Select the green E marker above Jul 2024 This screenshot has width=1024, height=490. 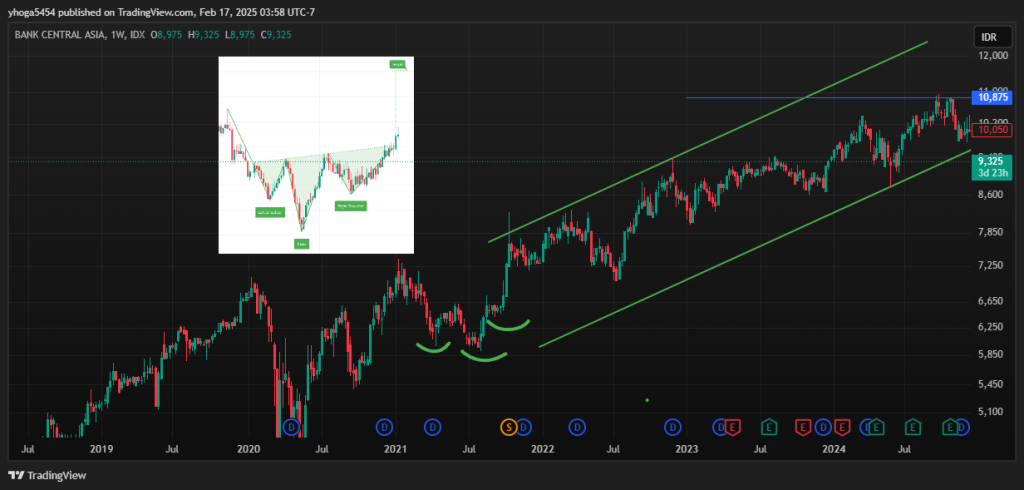coord(913,427)
